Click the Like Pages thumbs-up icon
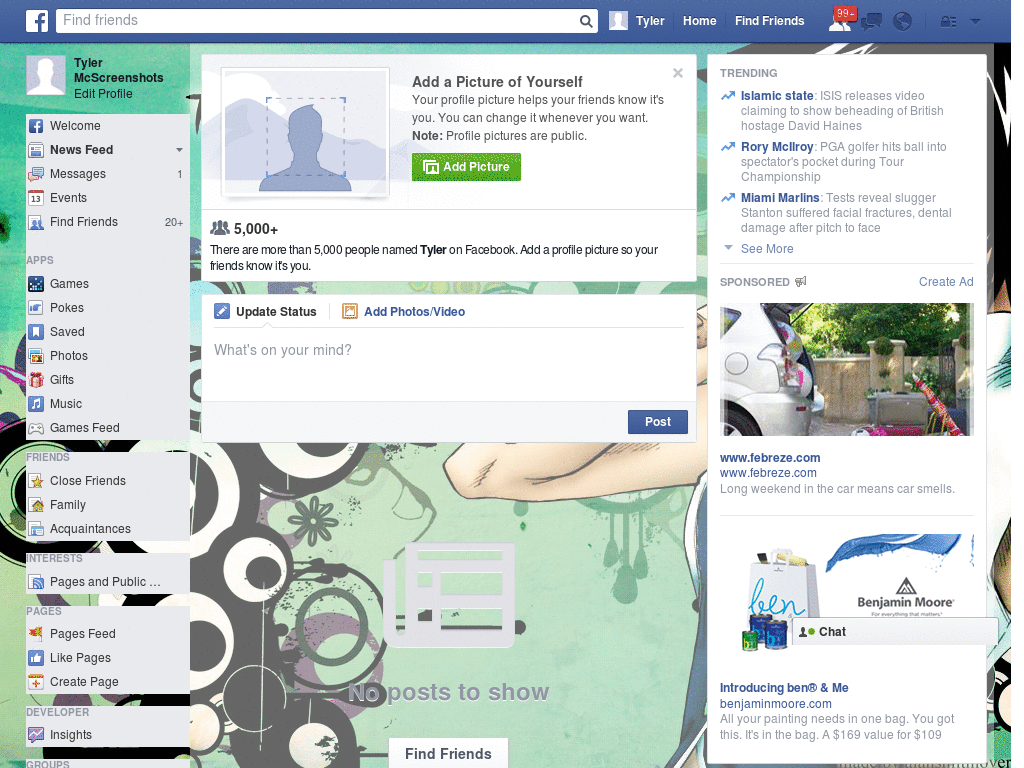Image resolution: width=1024 pixels, height=768 pixels. click(x=36, y=658)
